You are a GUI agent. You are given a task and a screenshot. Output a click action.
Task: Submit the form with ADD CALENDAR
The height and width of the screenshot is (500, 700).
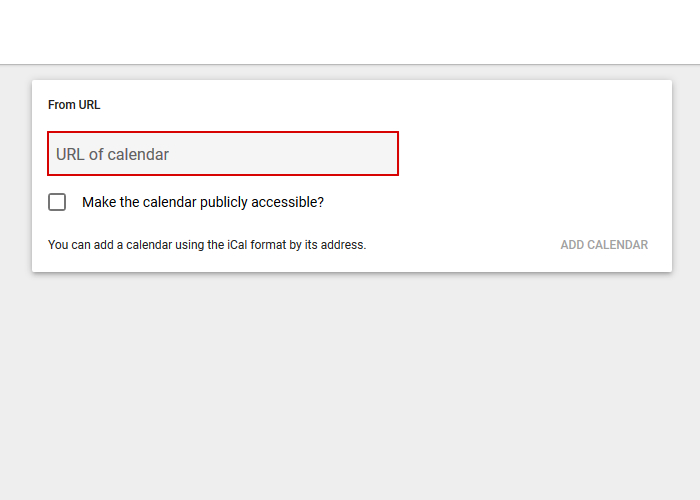point(604,245)
